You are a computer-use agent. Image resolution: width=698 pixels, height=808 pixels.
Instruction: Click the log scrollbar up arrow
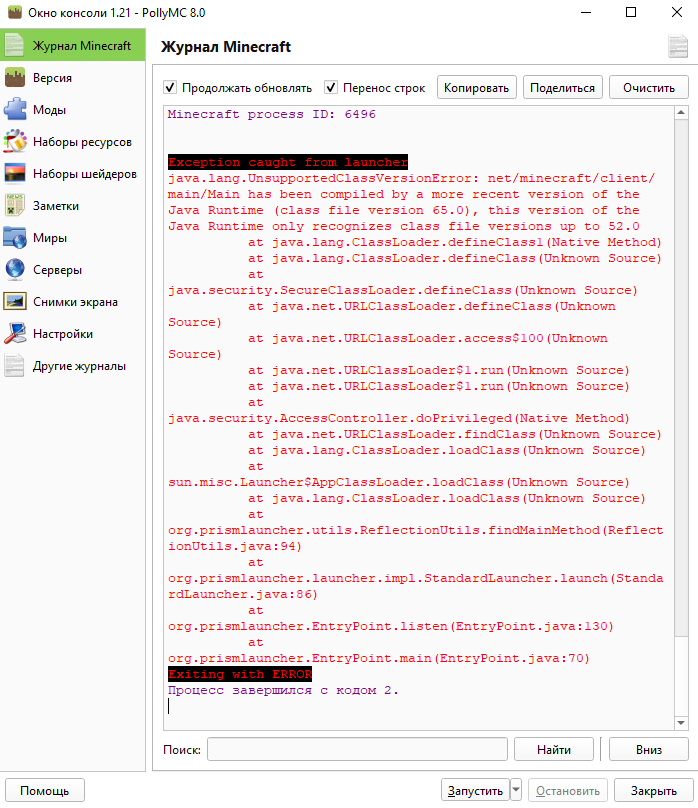pos(681,113)
